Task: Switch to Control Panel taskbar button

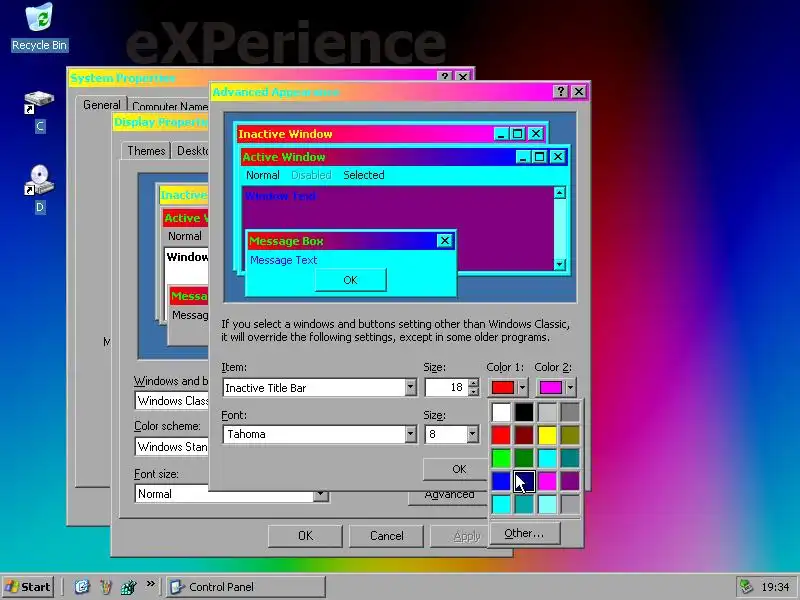Action: tap(246, 587)
